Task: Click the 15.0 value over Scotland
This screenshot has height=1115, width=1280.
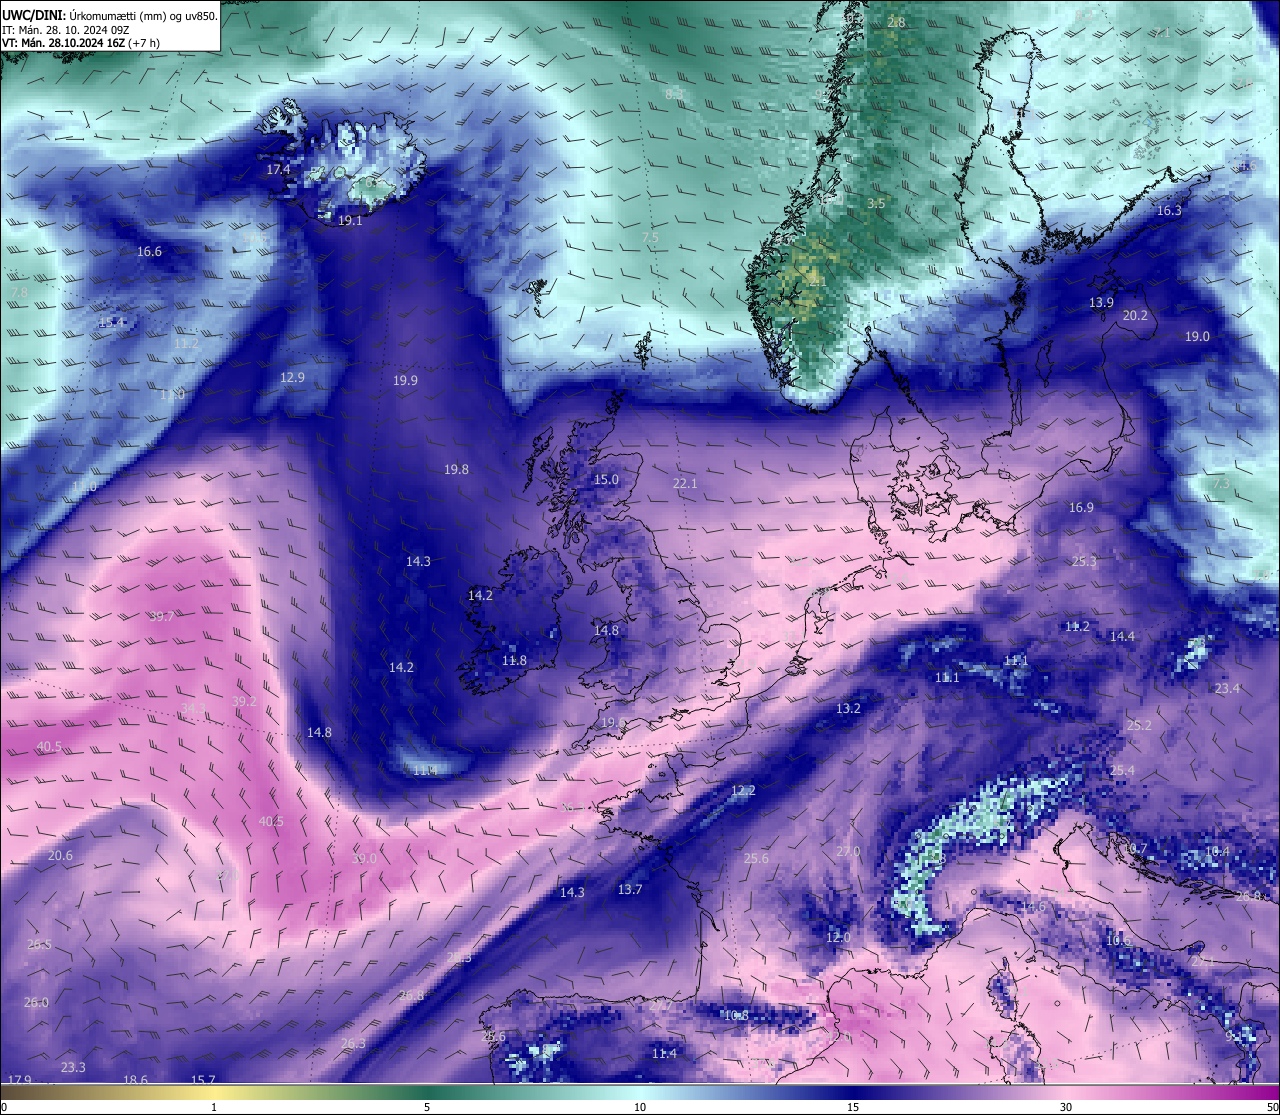Action: tap(606, 480)
